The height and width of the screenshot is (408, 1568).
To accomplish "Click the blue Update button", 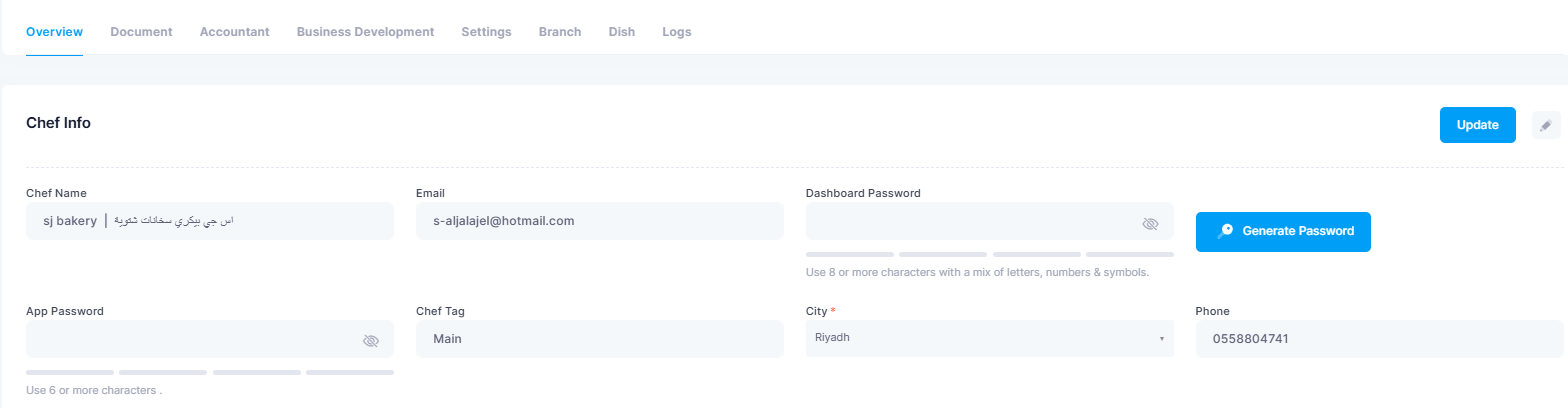I will point(1478,125).
